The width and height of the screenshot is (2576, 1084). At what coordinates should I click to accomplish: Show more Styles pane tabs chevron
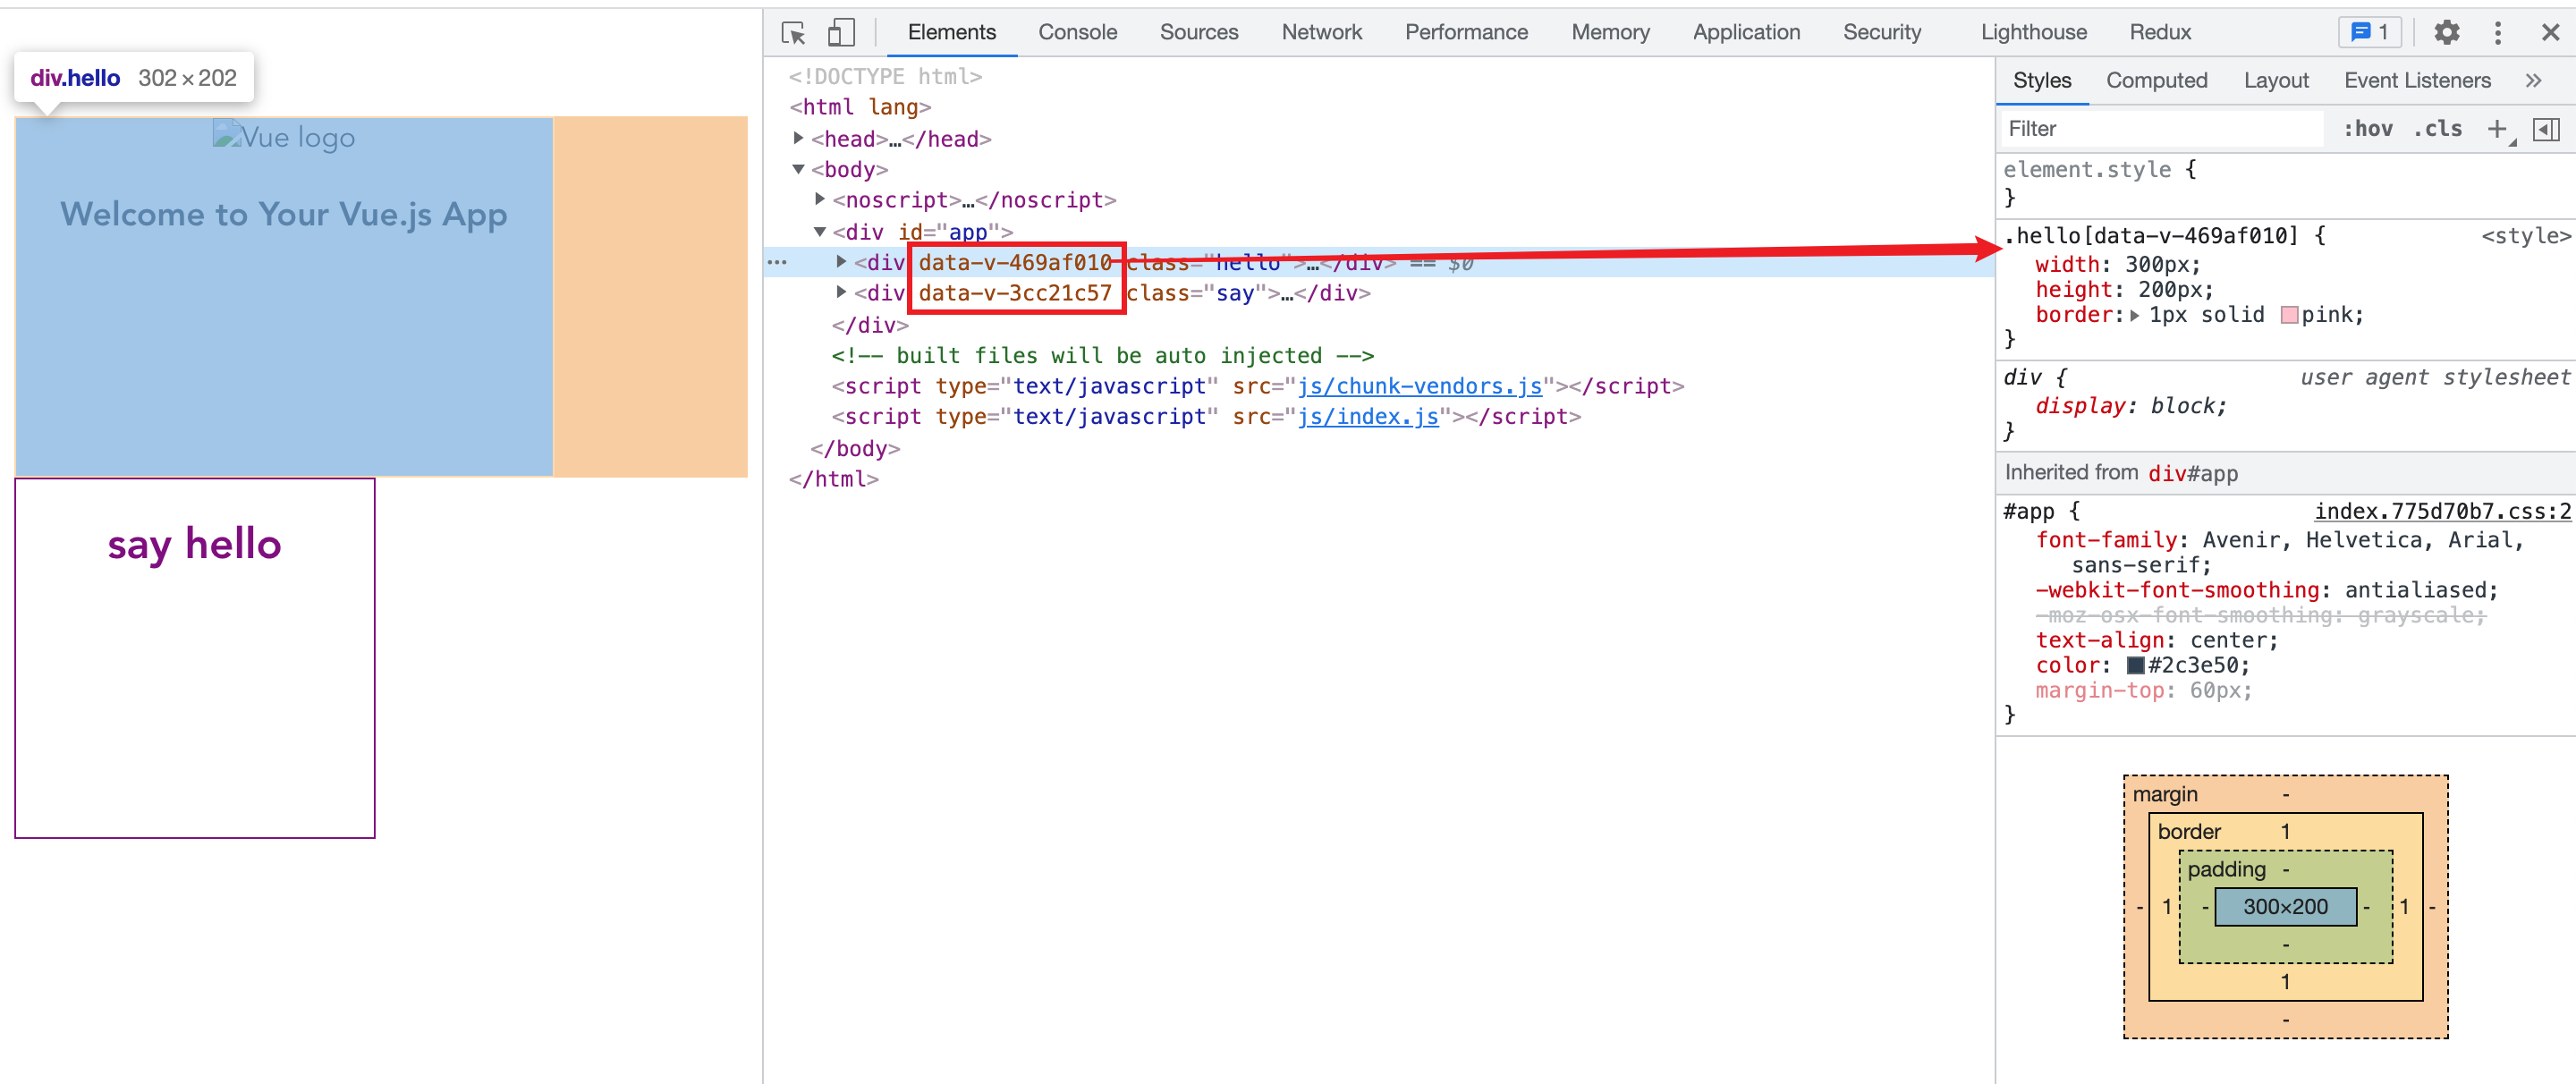click(2533, 81)
